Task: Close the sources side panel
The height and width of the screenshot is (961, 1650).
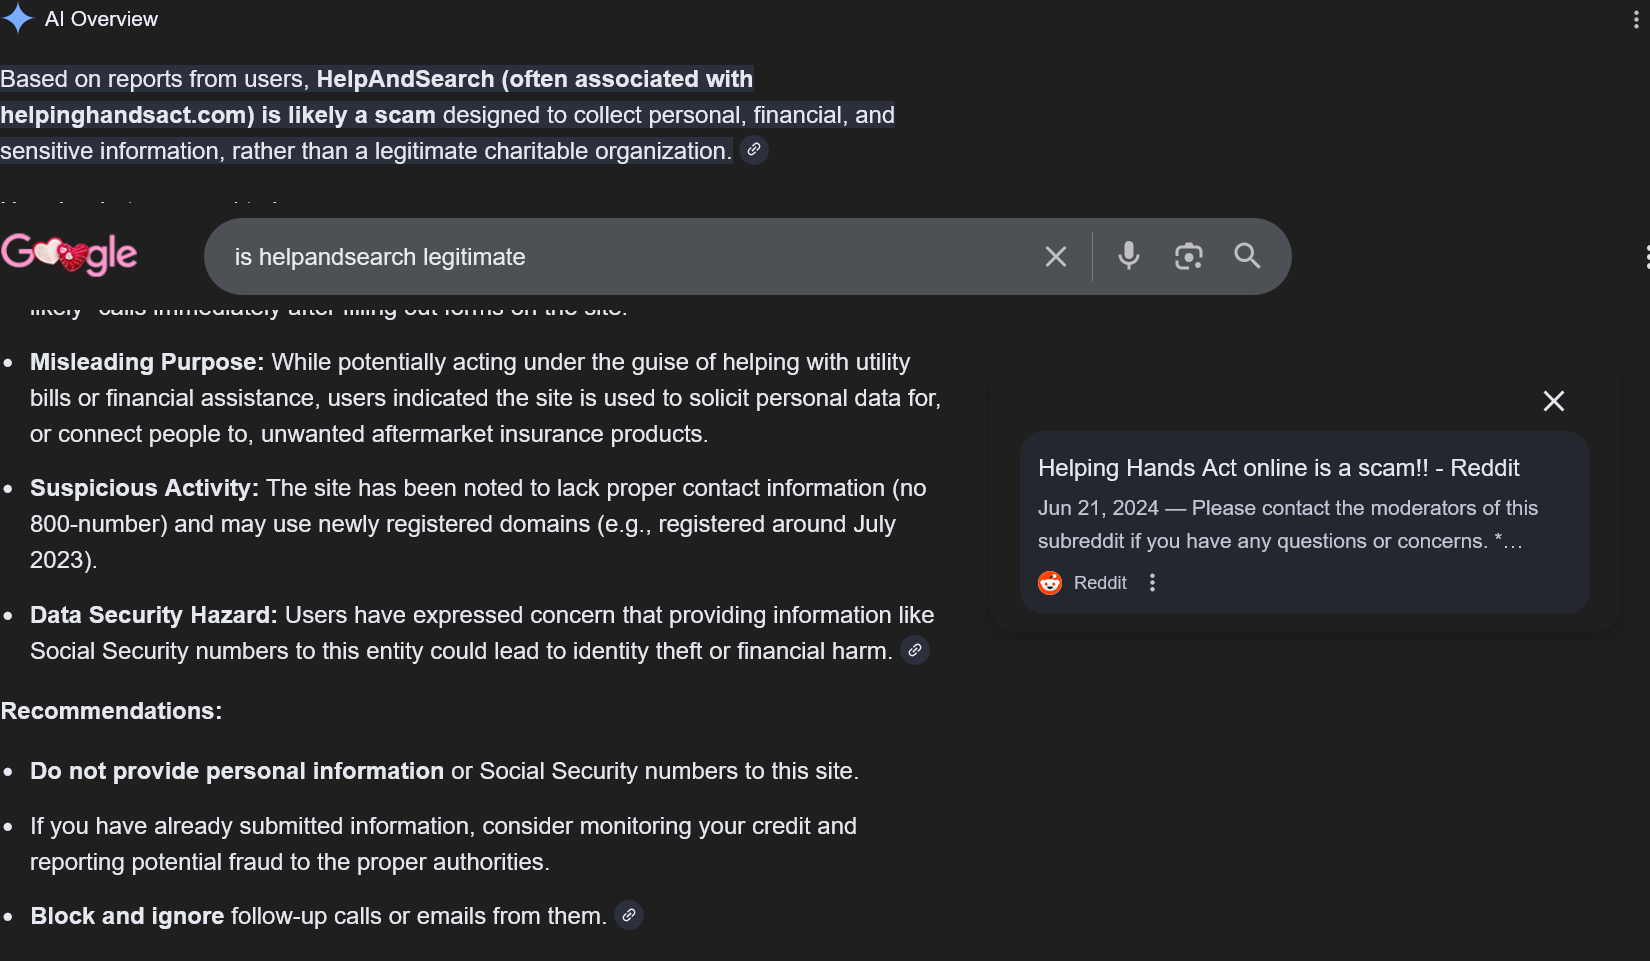Action: [x=1554, y=401]
